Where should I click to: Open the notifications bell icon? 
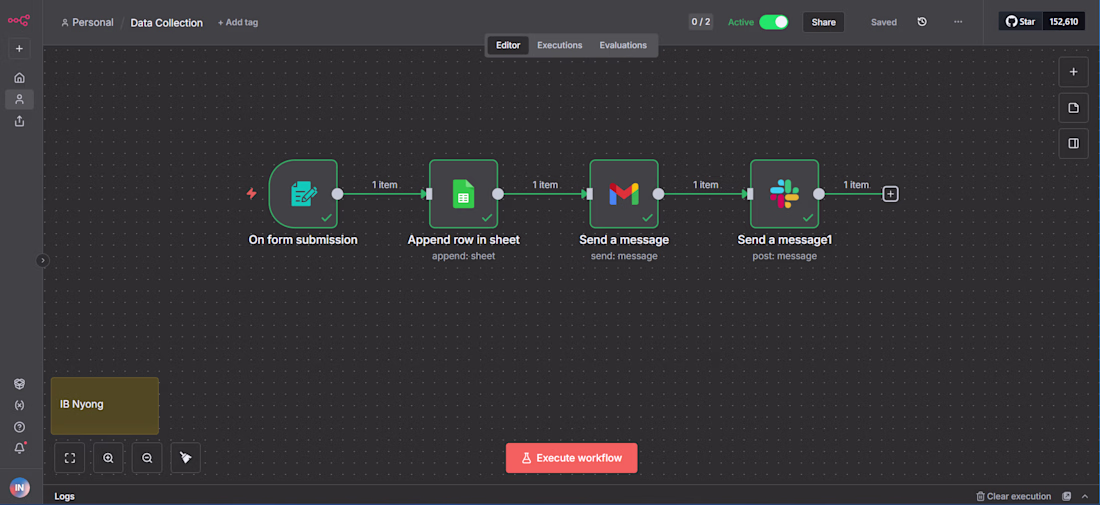point(19,448)
